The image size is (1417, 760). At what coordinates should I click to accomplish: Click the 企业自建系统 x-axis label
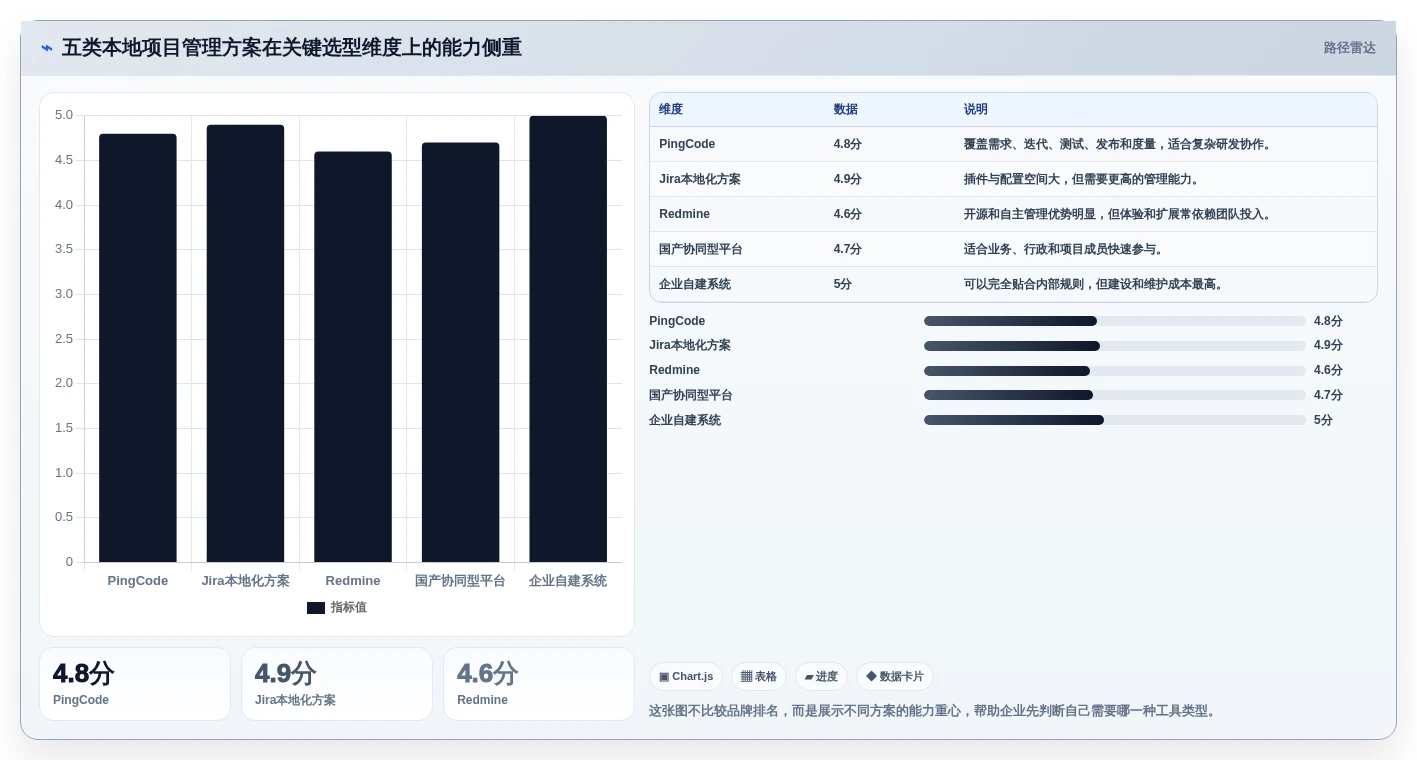pos(568,581)
